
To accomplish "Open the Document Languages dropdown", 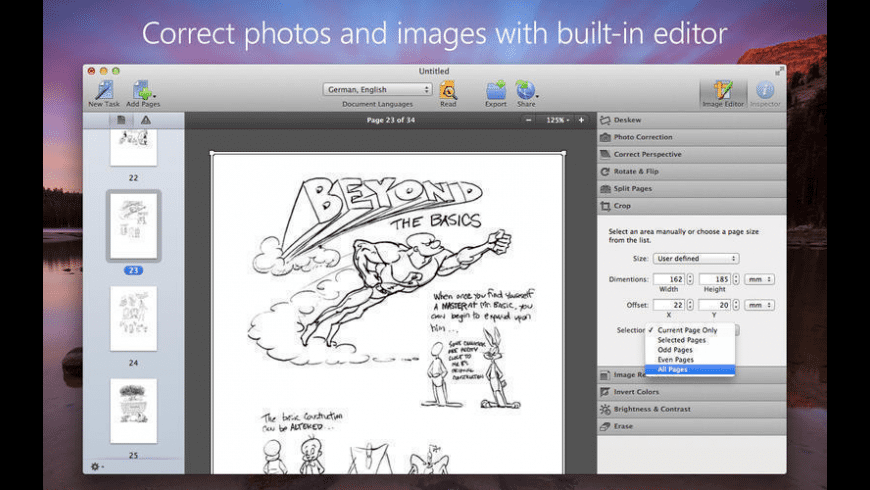I will pyautogui.click(x=378, y=89).
